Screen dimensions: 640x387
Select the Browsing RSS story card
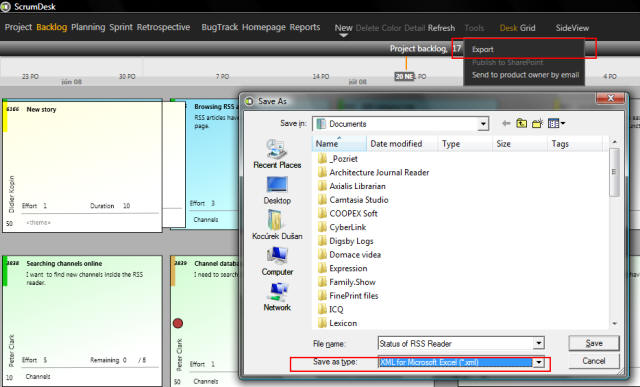pos(204,164)
